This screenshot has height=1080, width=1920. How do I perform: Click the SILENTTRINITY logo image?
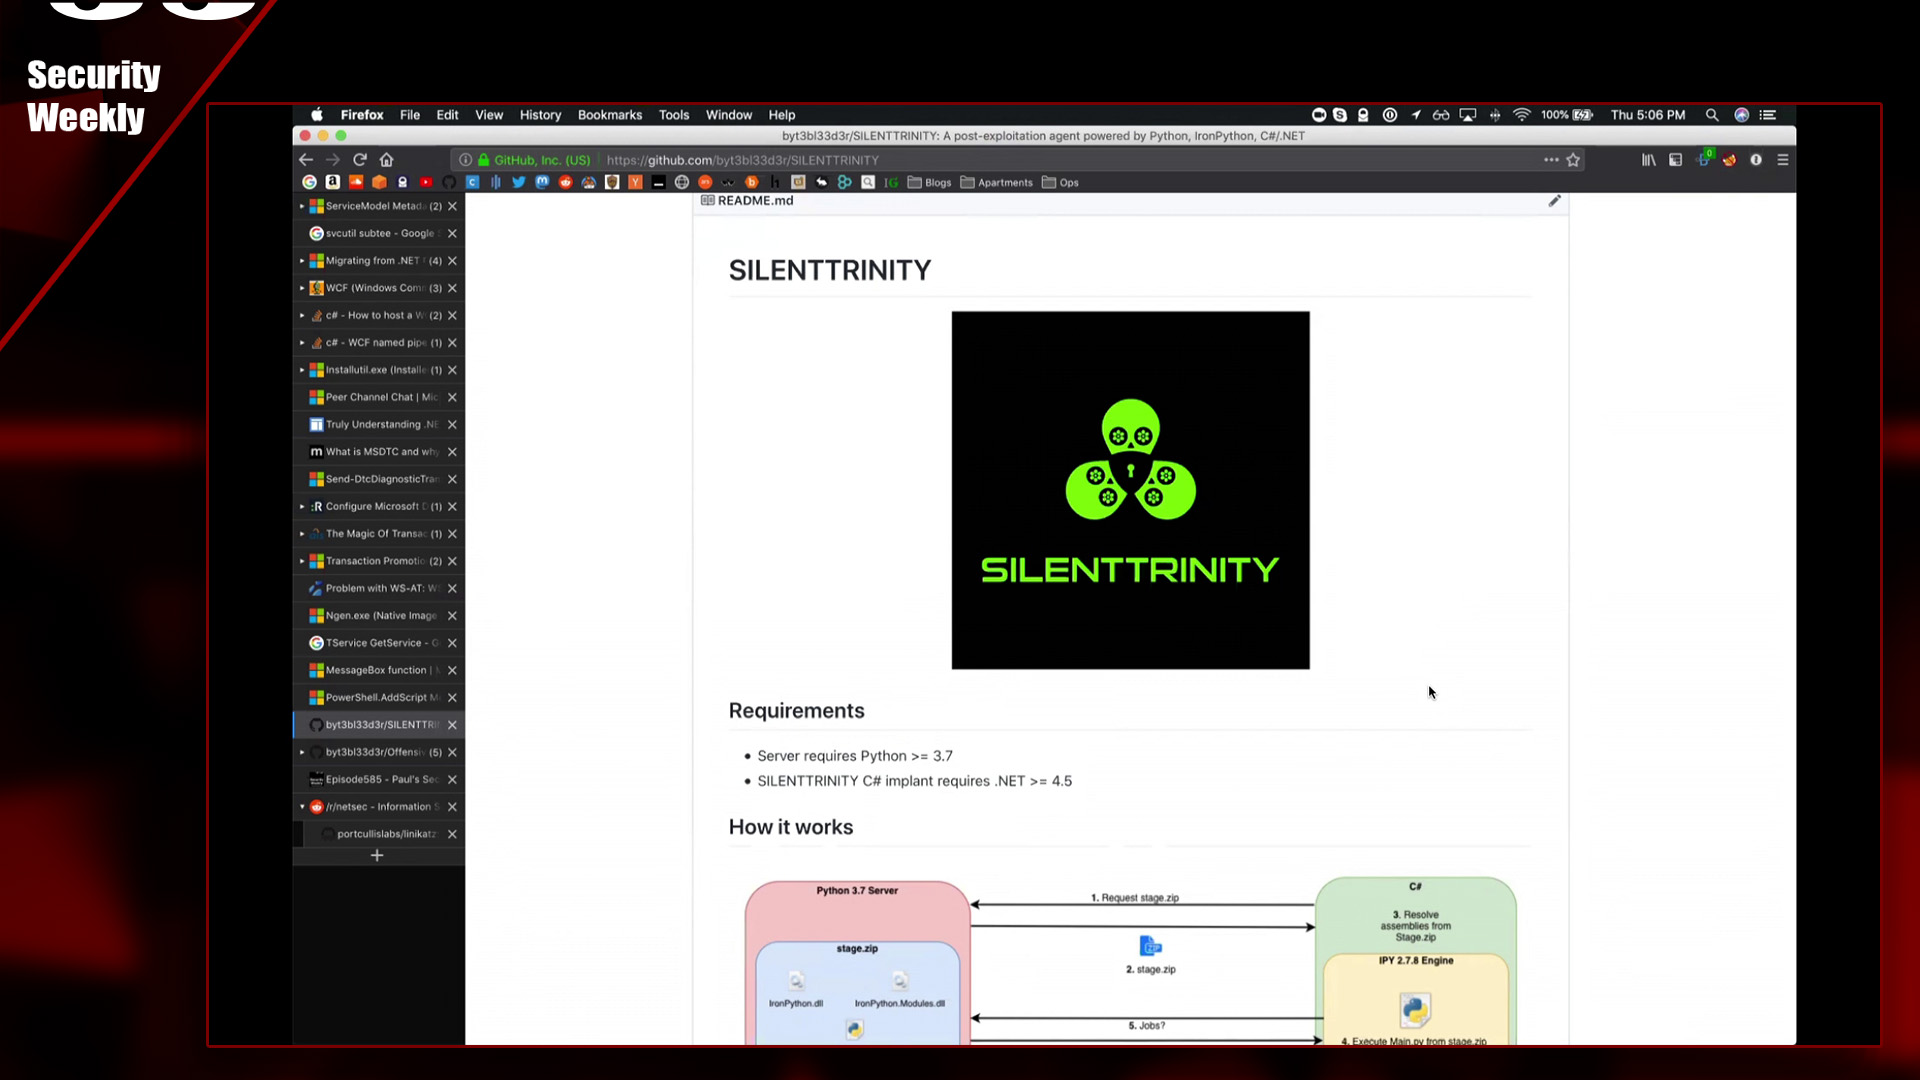1130,490
